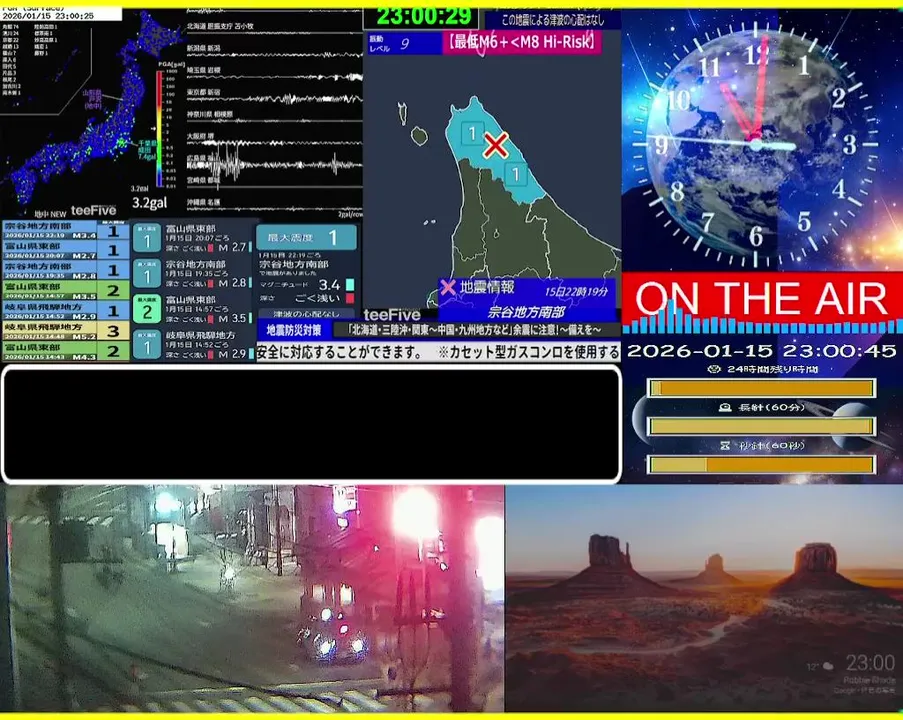Screen dimensions: 903x720
Task: Select the 新潟県 新潟 waveform row
Action: click(x=275, y=51)
